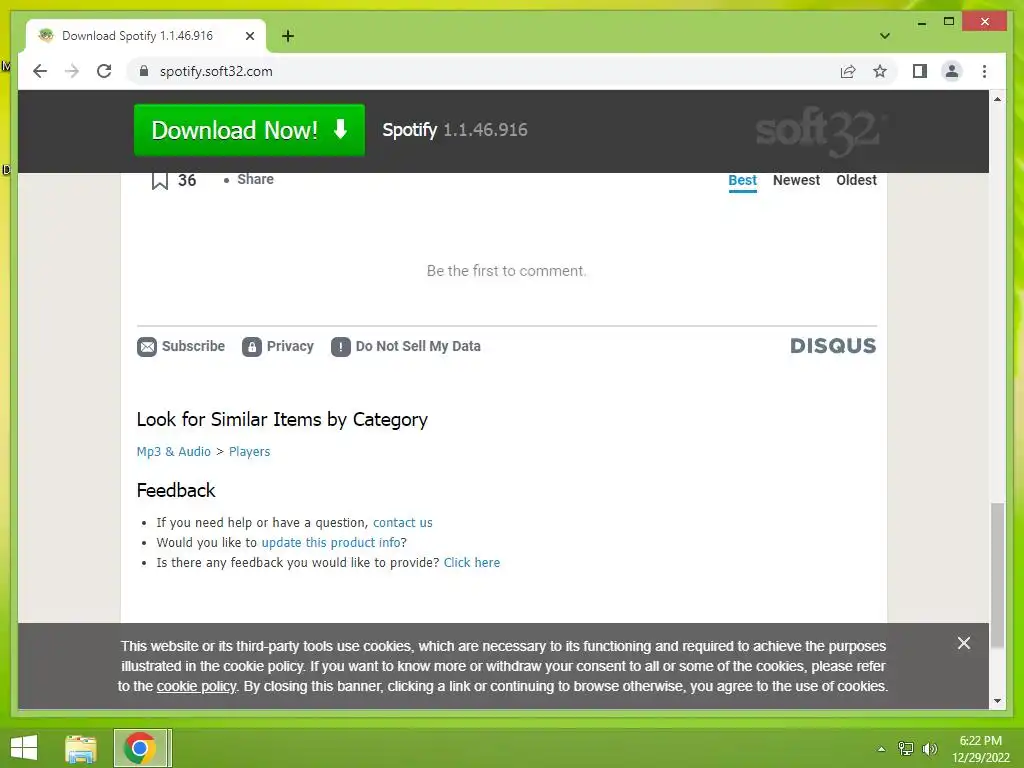Go back with the browser back arrow
Image resolution: width=1024 pixels, height=768 pixels.
pos(40,71)
